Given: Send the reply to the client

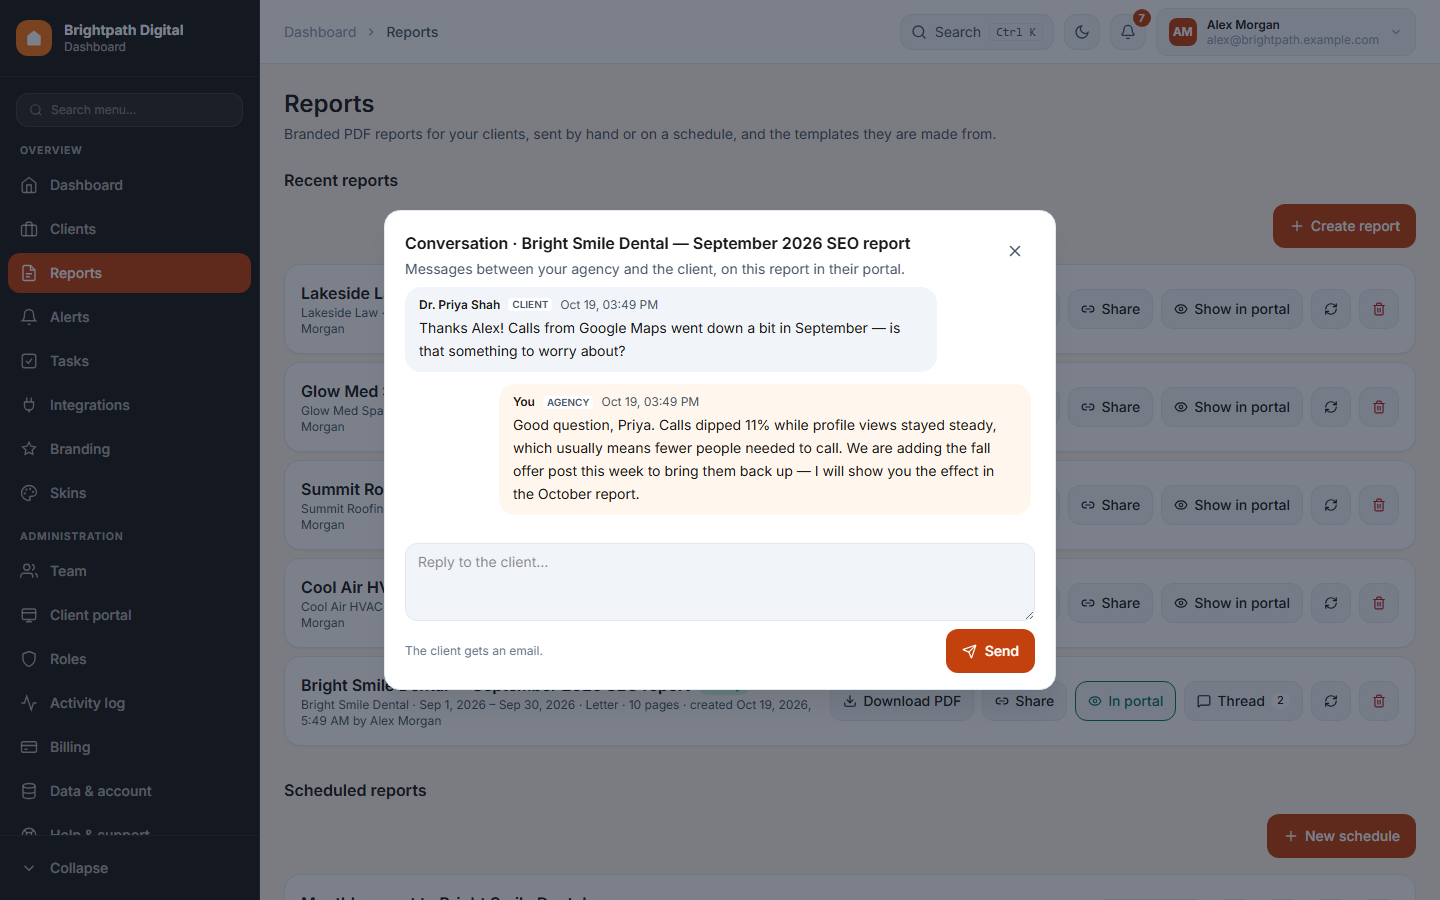Looking at the screenshot, I should 990,651.
